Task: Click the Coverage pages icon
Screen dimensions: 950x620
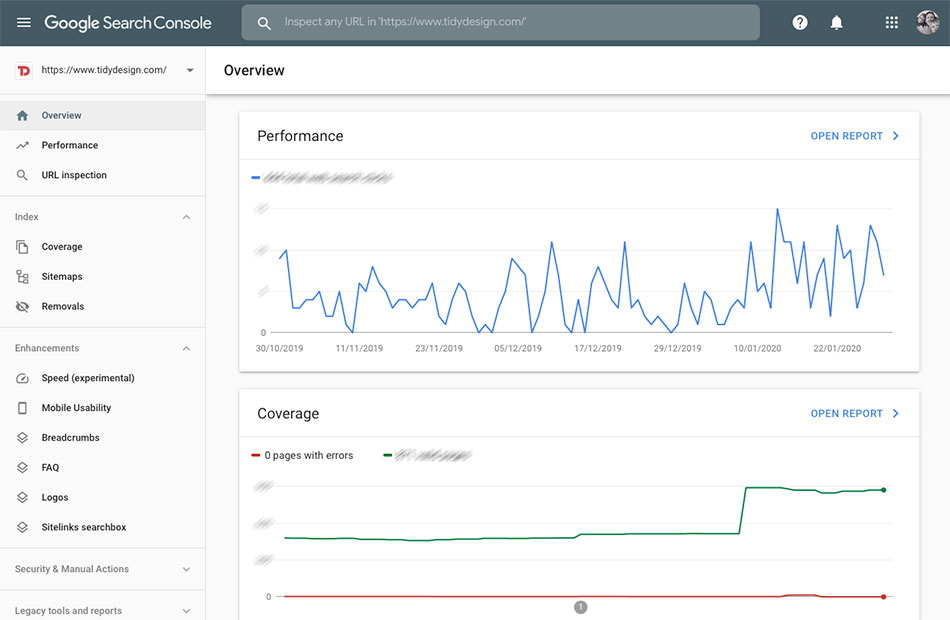Action: point(22,247)
